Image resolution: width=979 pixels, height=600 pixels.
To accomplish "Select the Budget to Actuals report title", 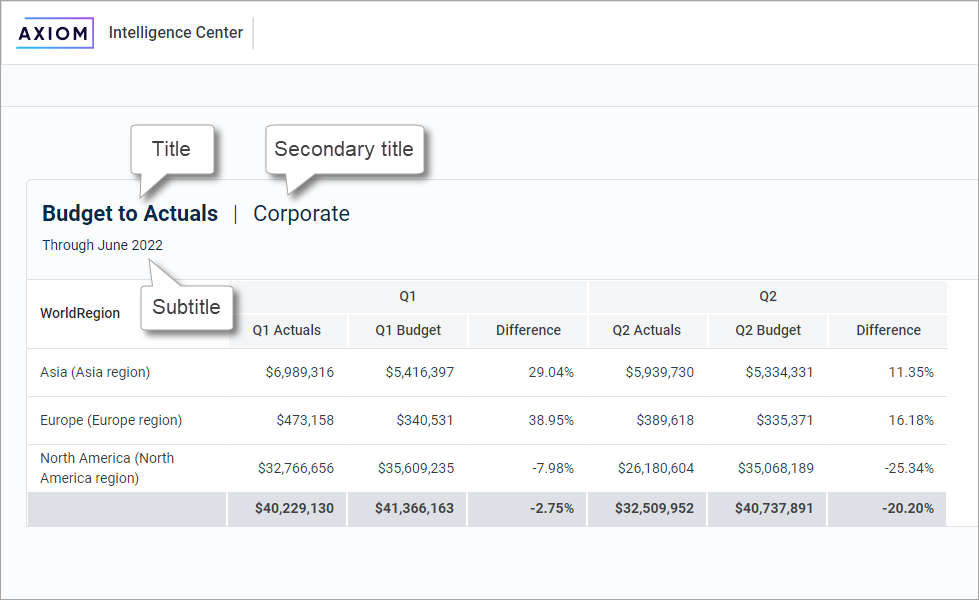I will pos(130,213).
